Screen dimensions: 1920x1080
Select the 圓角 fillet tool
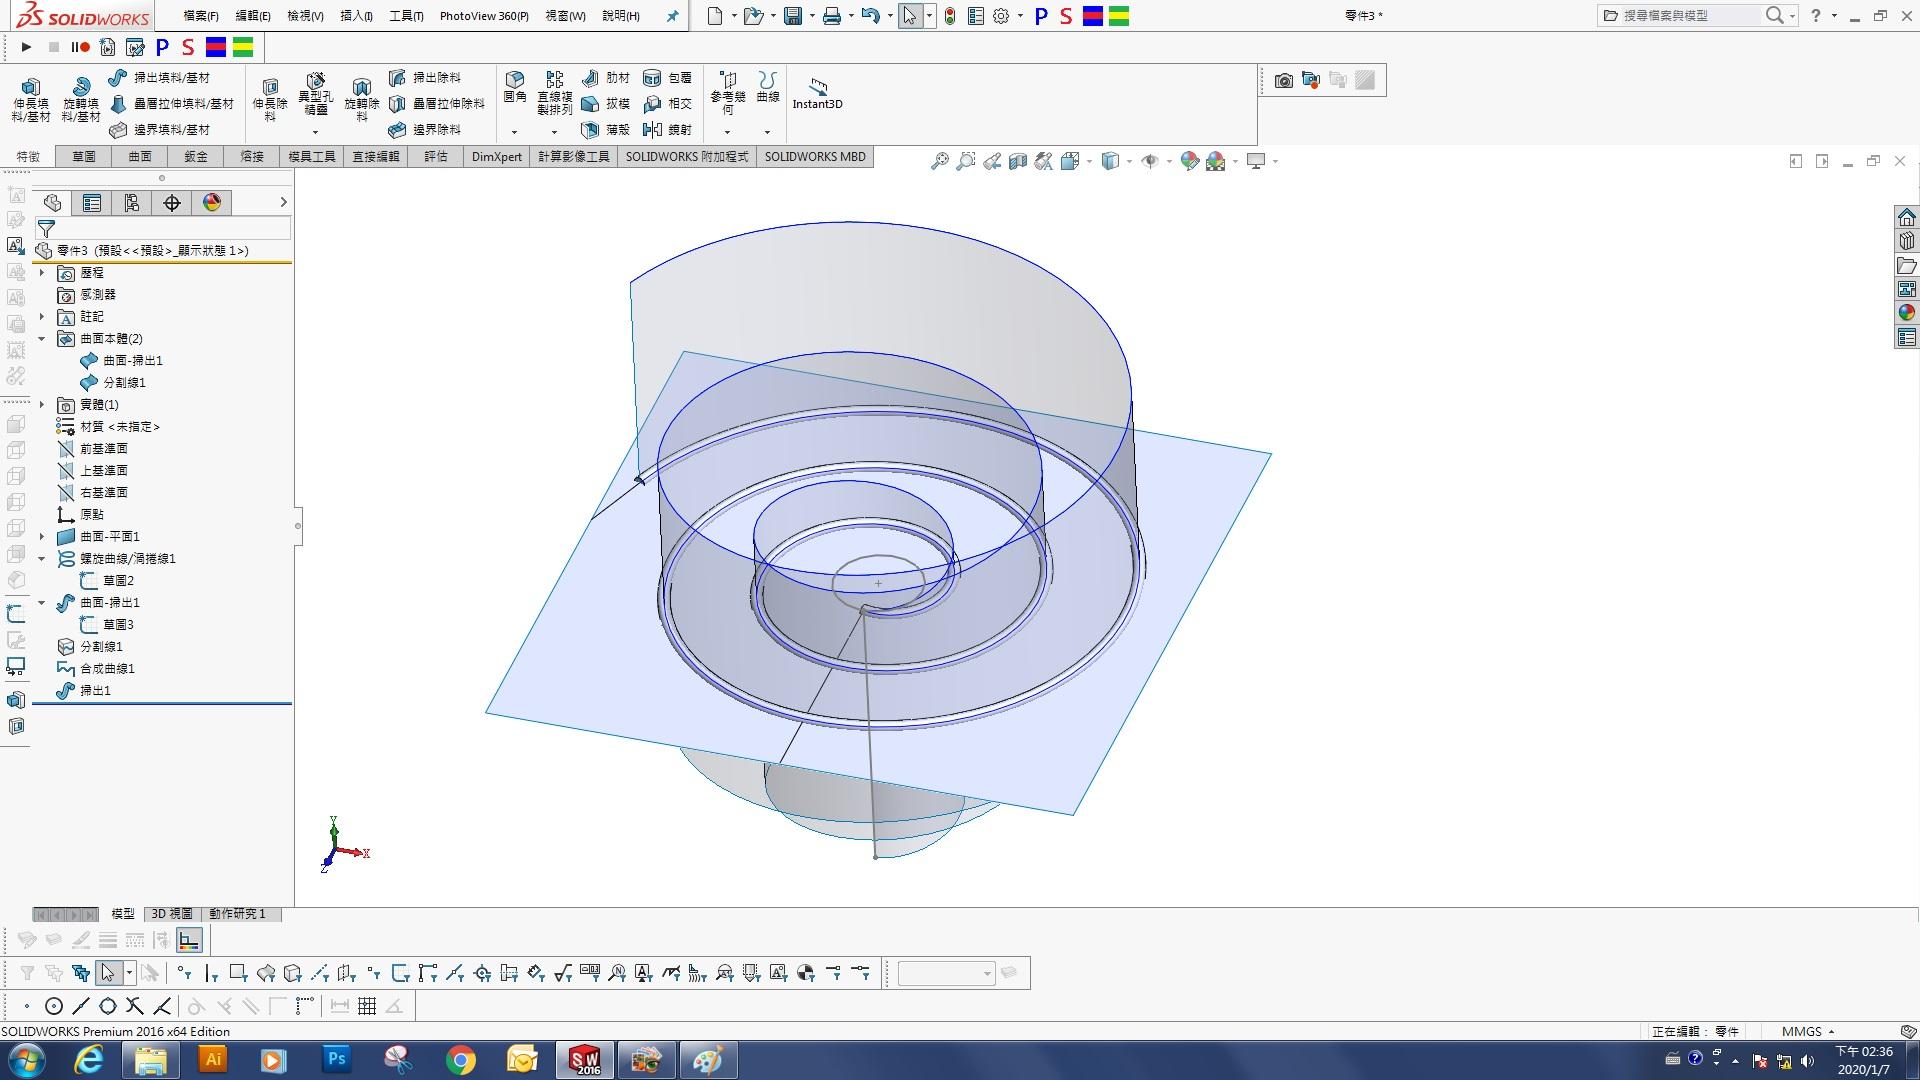[x=515, y=87]
